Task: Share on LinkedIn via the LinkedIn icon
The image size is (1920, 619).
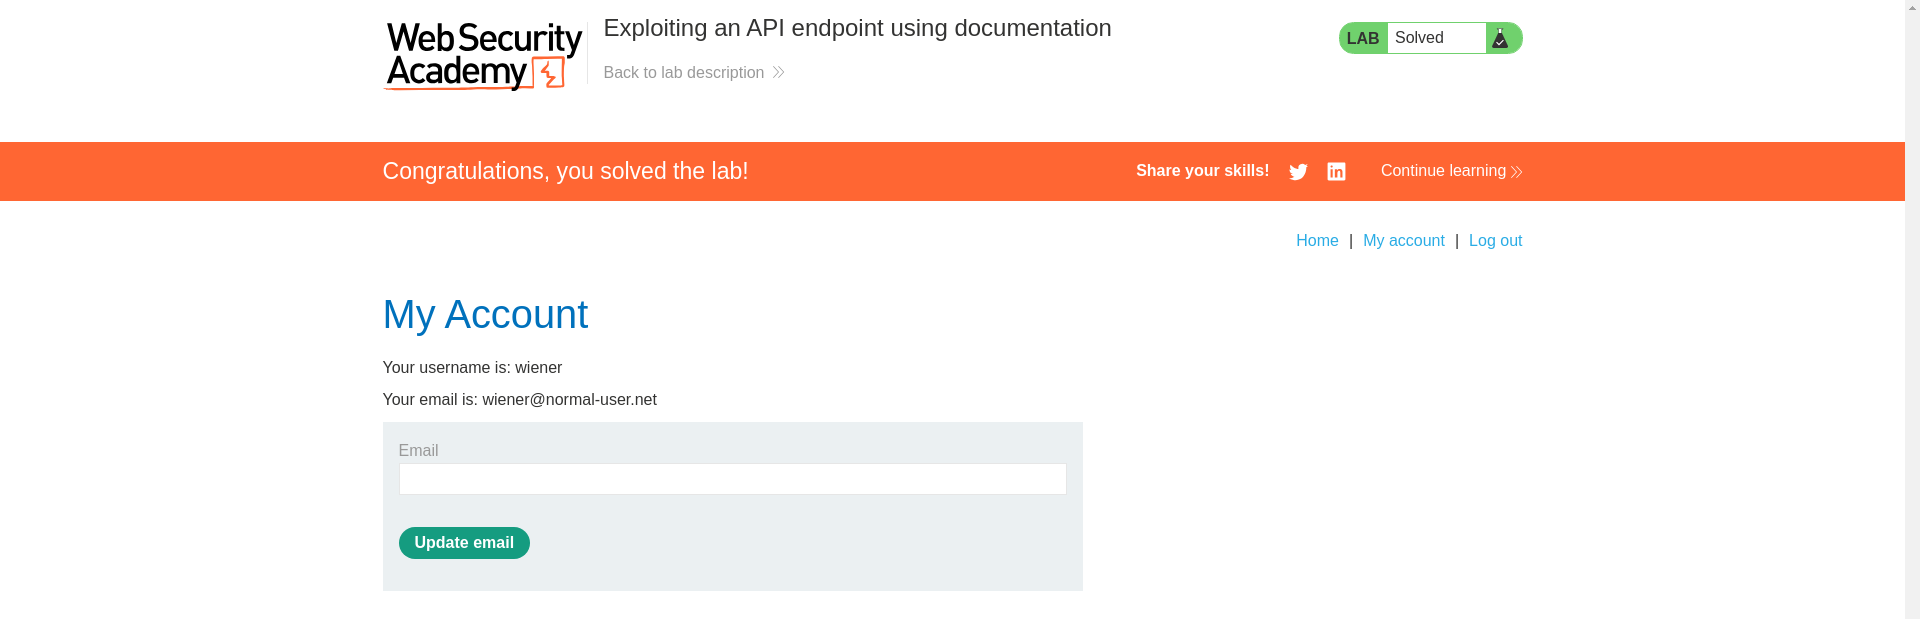Action: pos(1336,172)
